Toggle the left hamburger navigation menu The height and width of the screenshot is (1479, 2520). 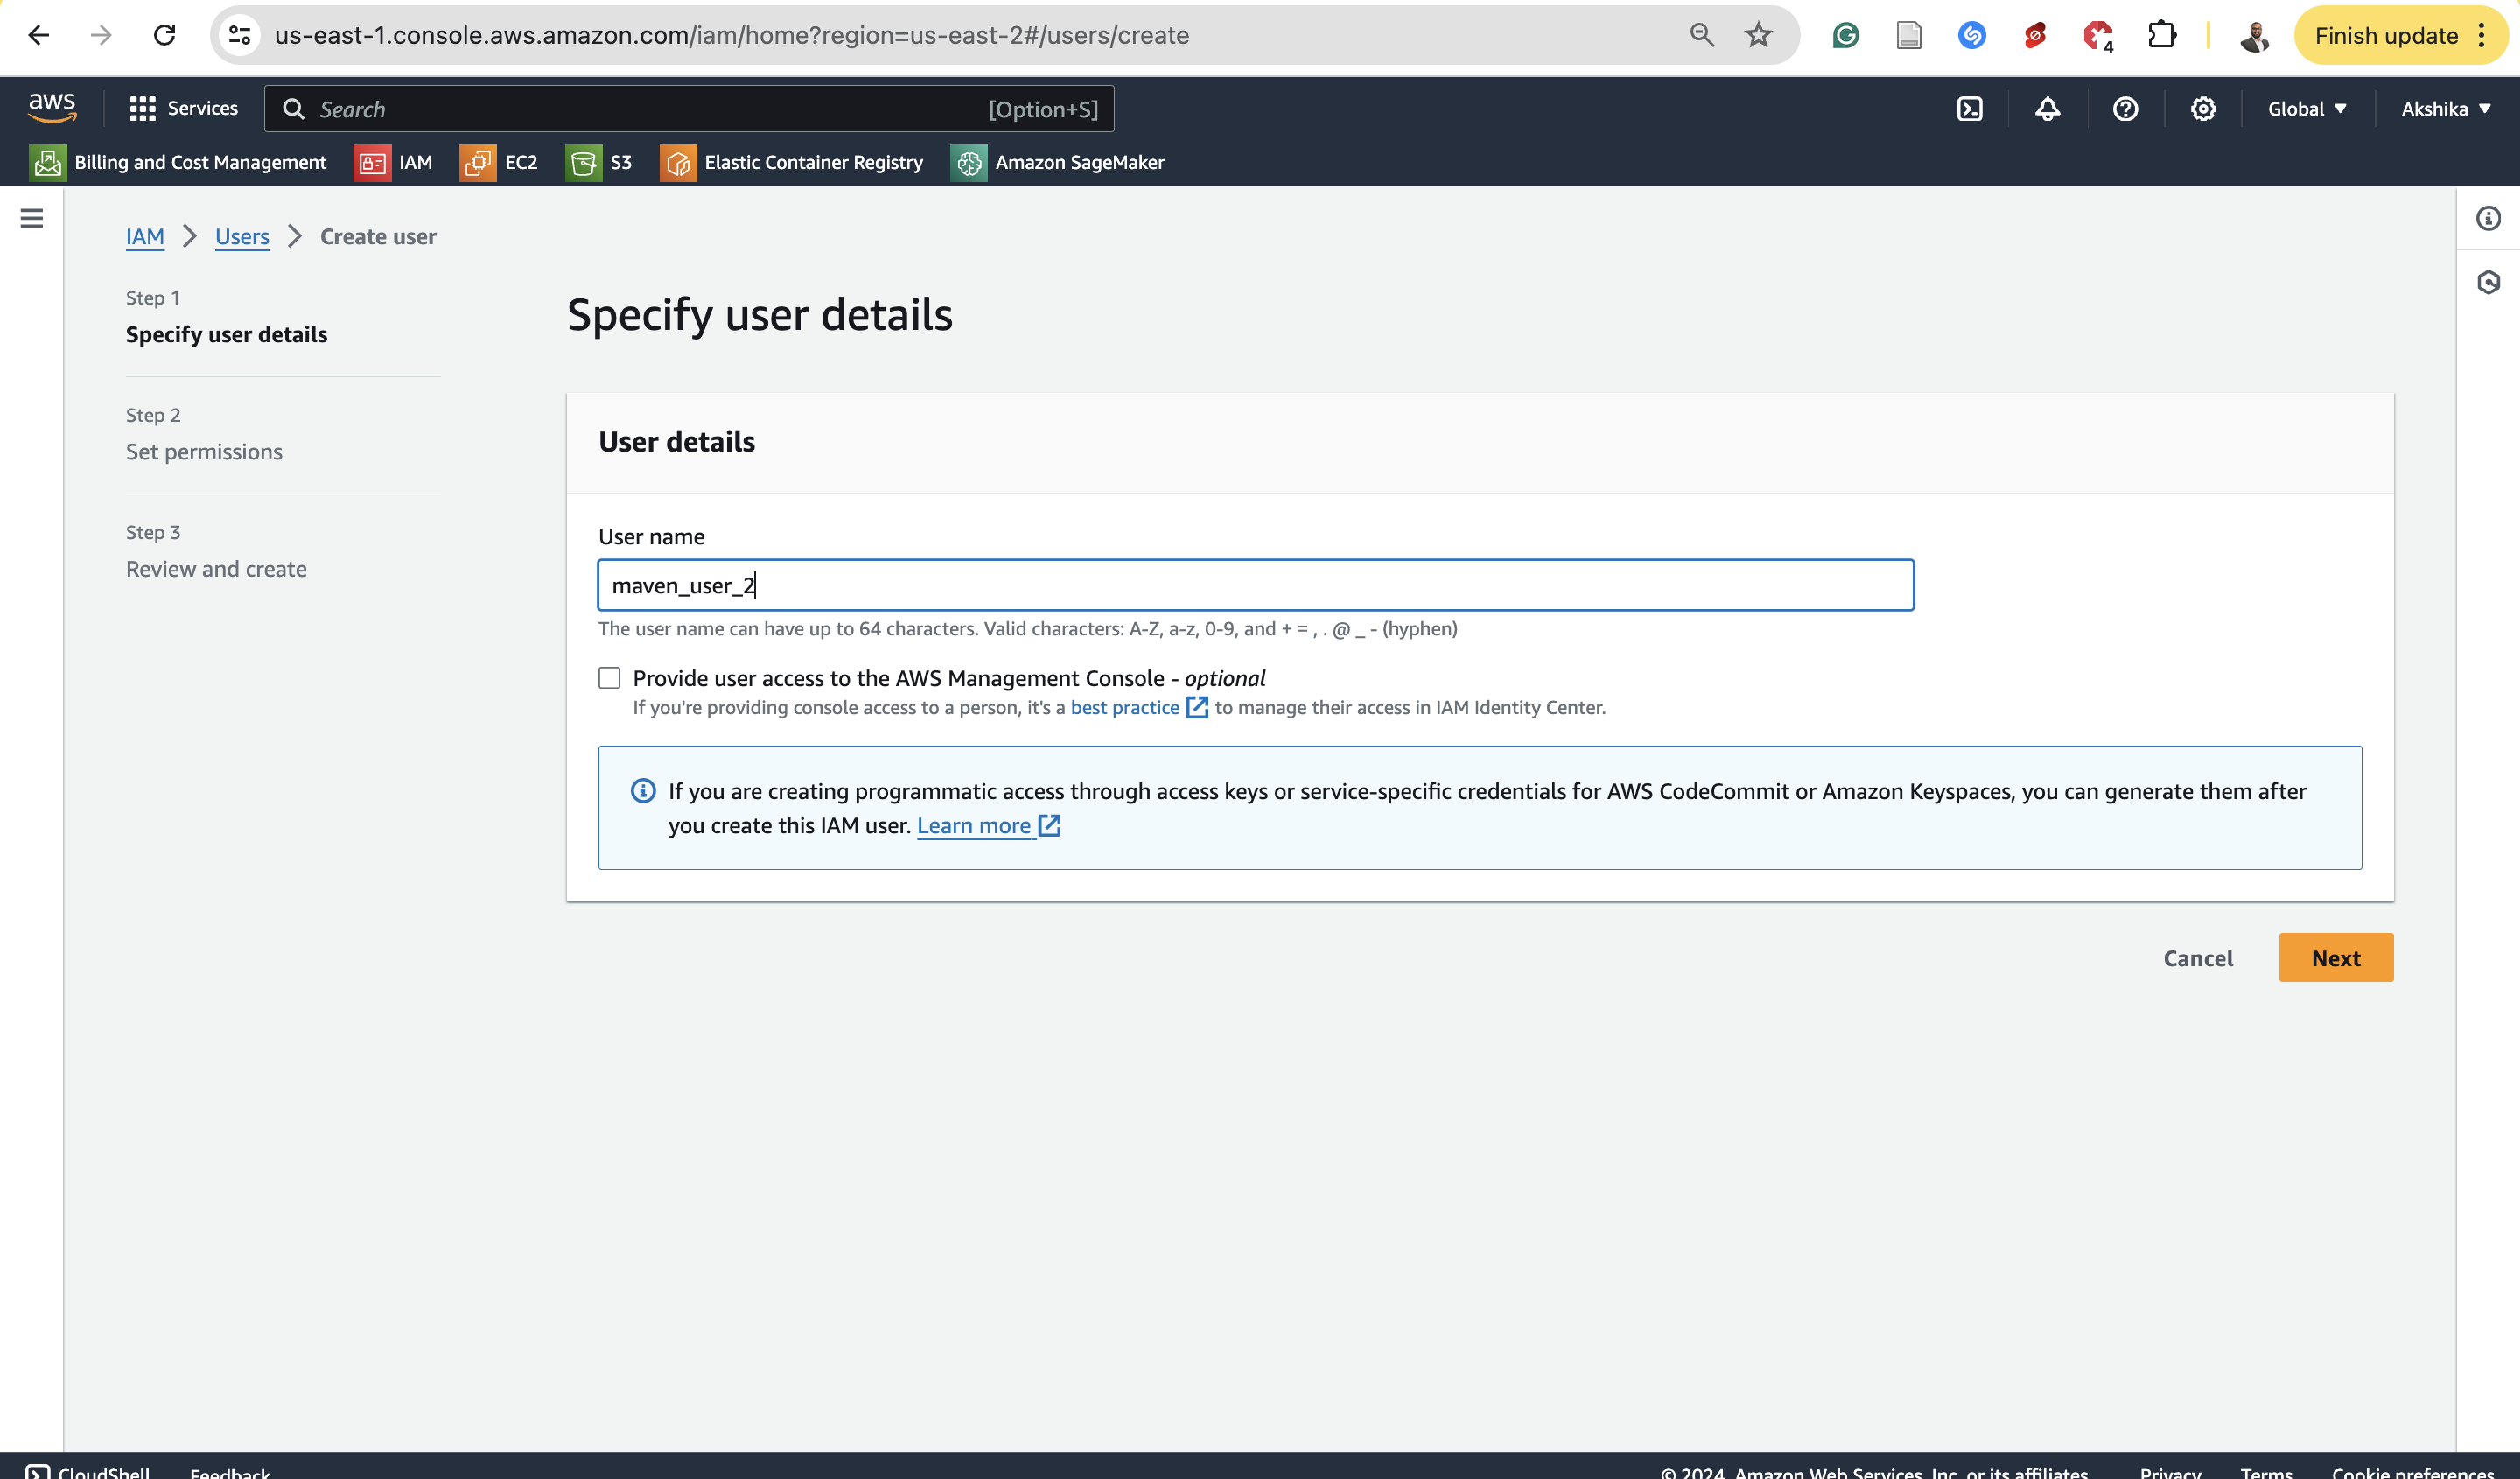click(x=32, y=218)
